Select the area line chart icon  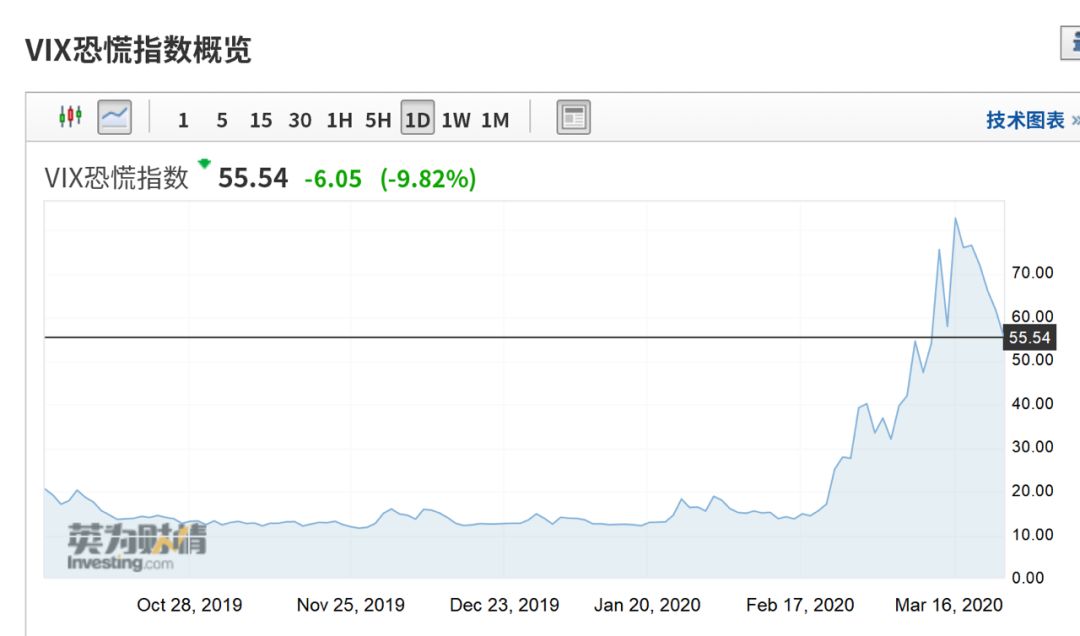coord(114,118)
